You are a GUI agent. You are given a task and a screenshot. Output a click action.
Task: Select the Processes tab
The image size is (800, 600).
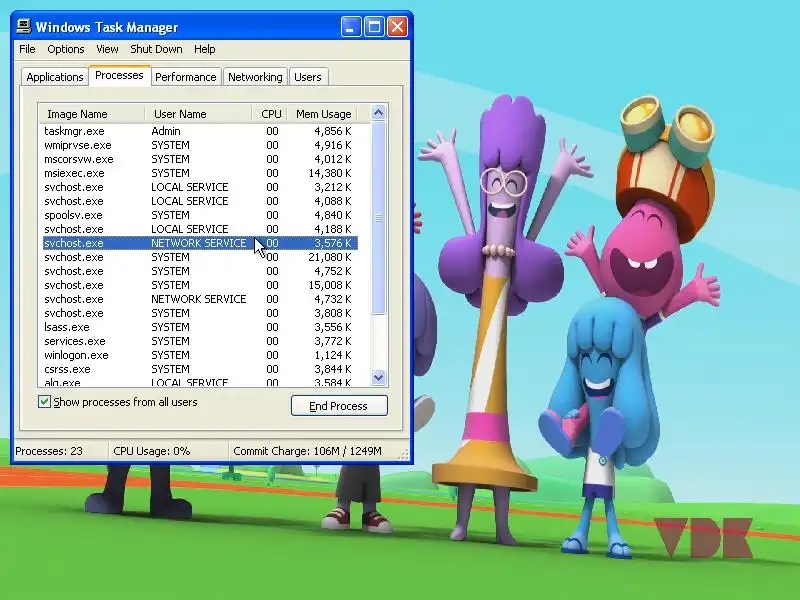[x=119, y=76]
